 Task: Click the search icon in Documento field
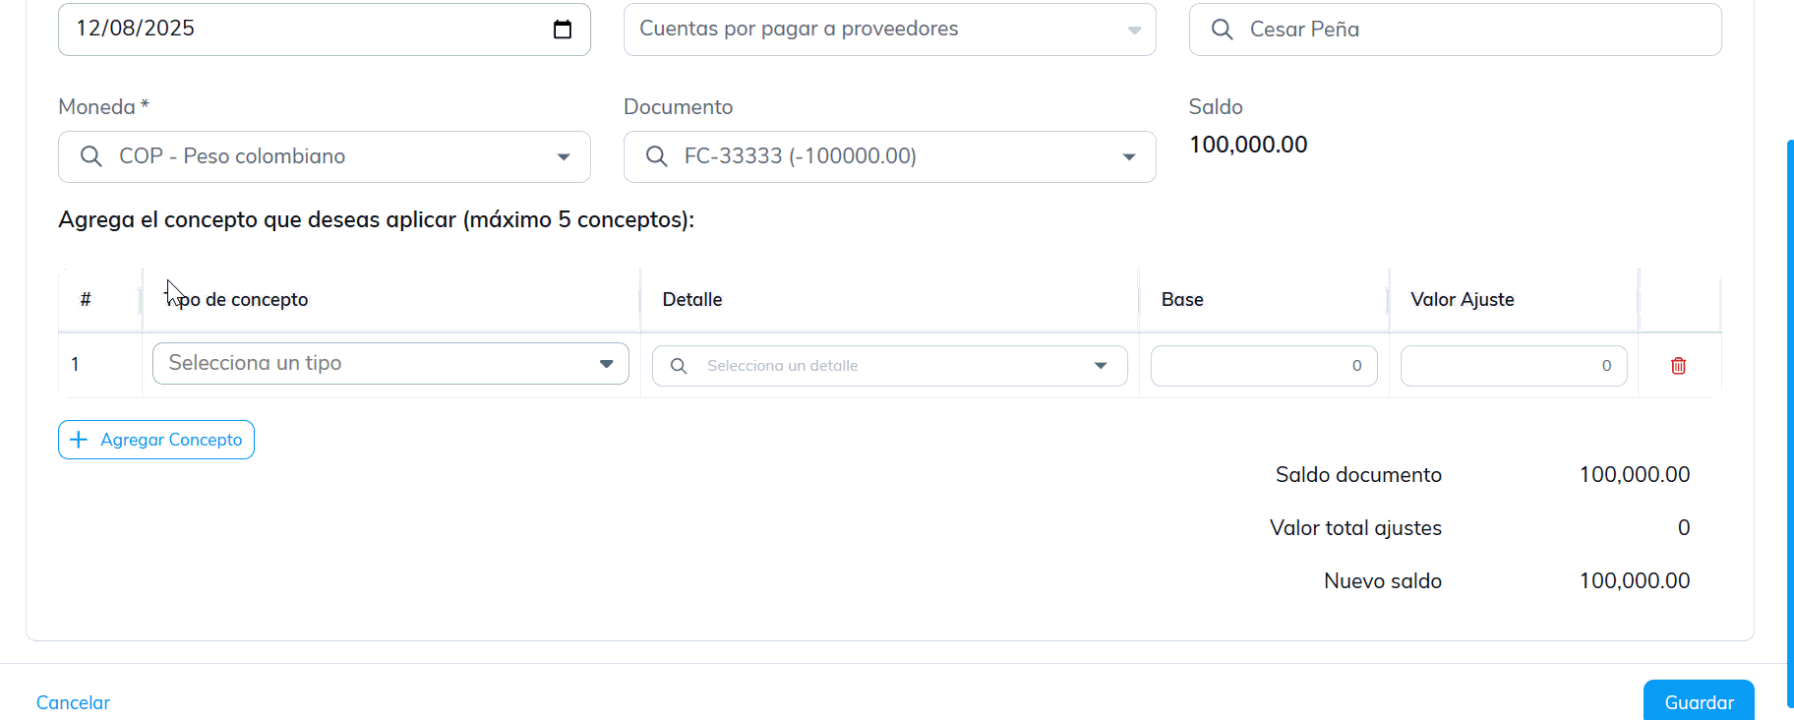pos(656,157)
